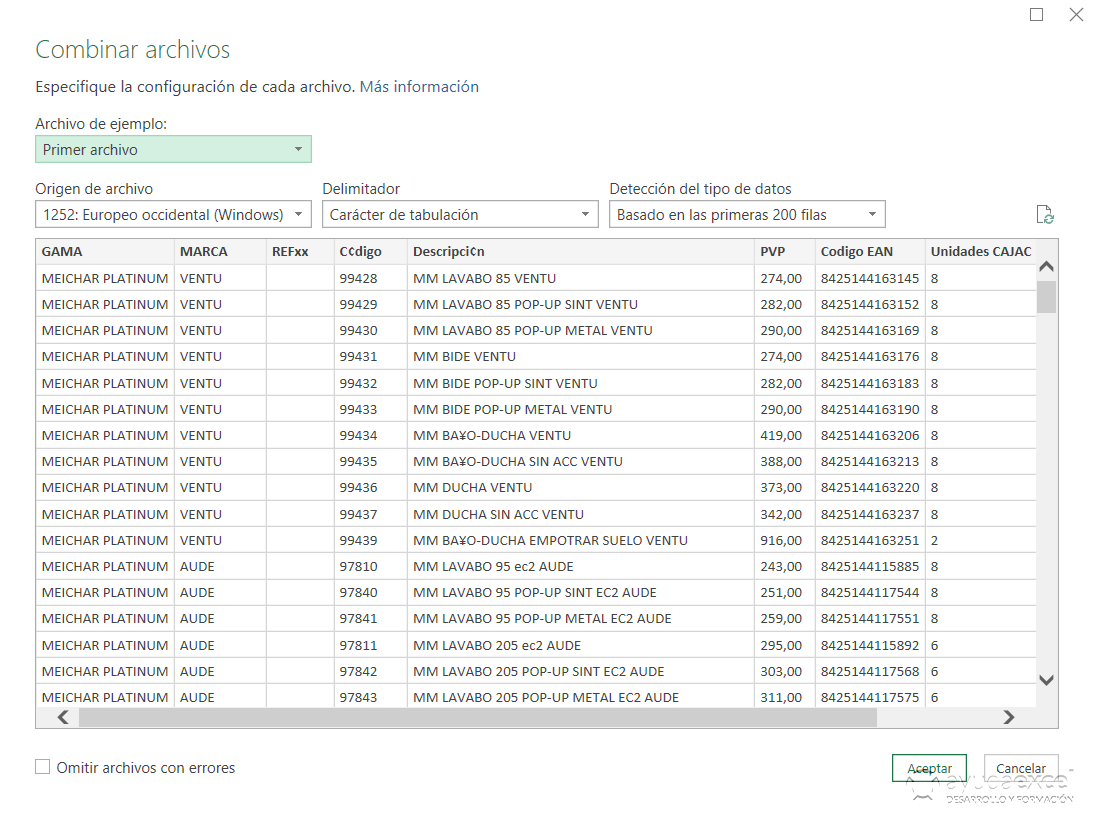The image size is (1094, 817).
Task: Click the cell MM BIDE VENTU
Action: 580,357
